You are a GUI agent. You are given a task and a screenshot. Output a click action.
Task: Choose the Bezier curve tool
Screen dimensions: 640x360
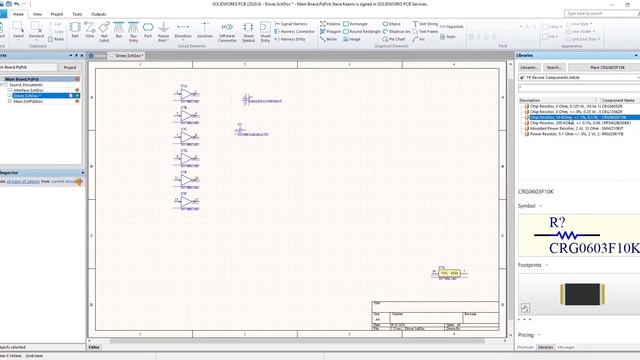(x=329, y=39)
